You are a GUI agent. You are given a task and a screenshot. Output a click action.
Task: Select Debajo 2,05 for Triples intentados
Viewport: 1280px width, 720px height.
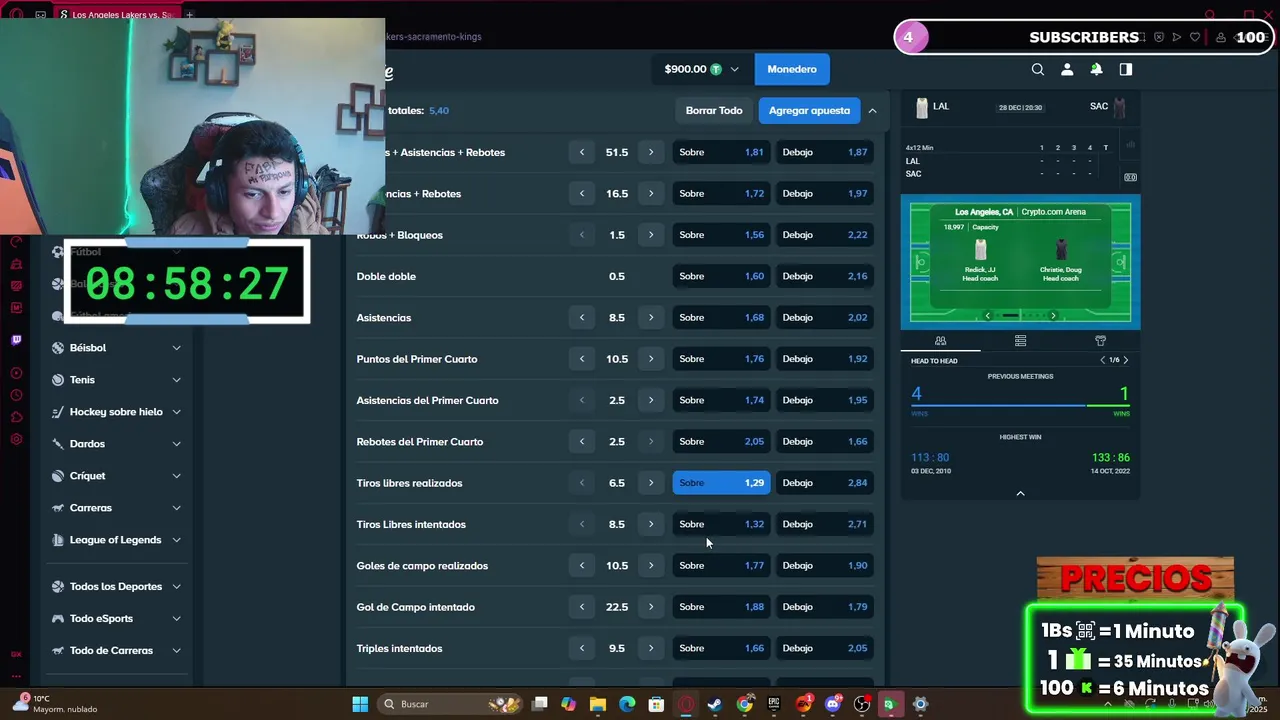pos(825,648)
